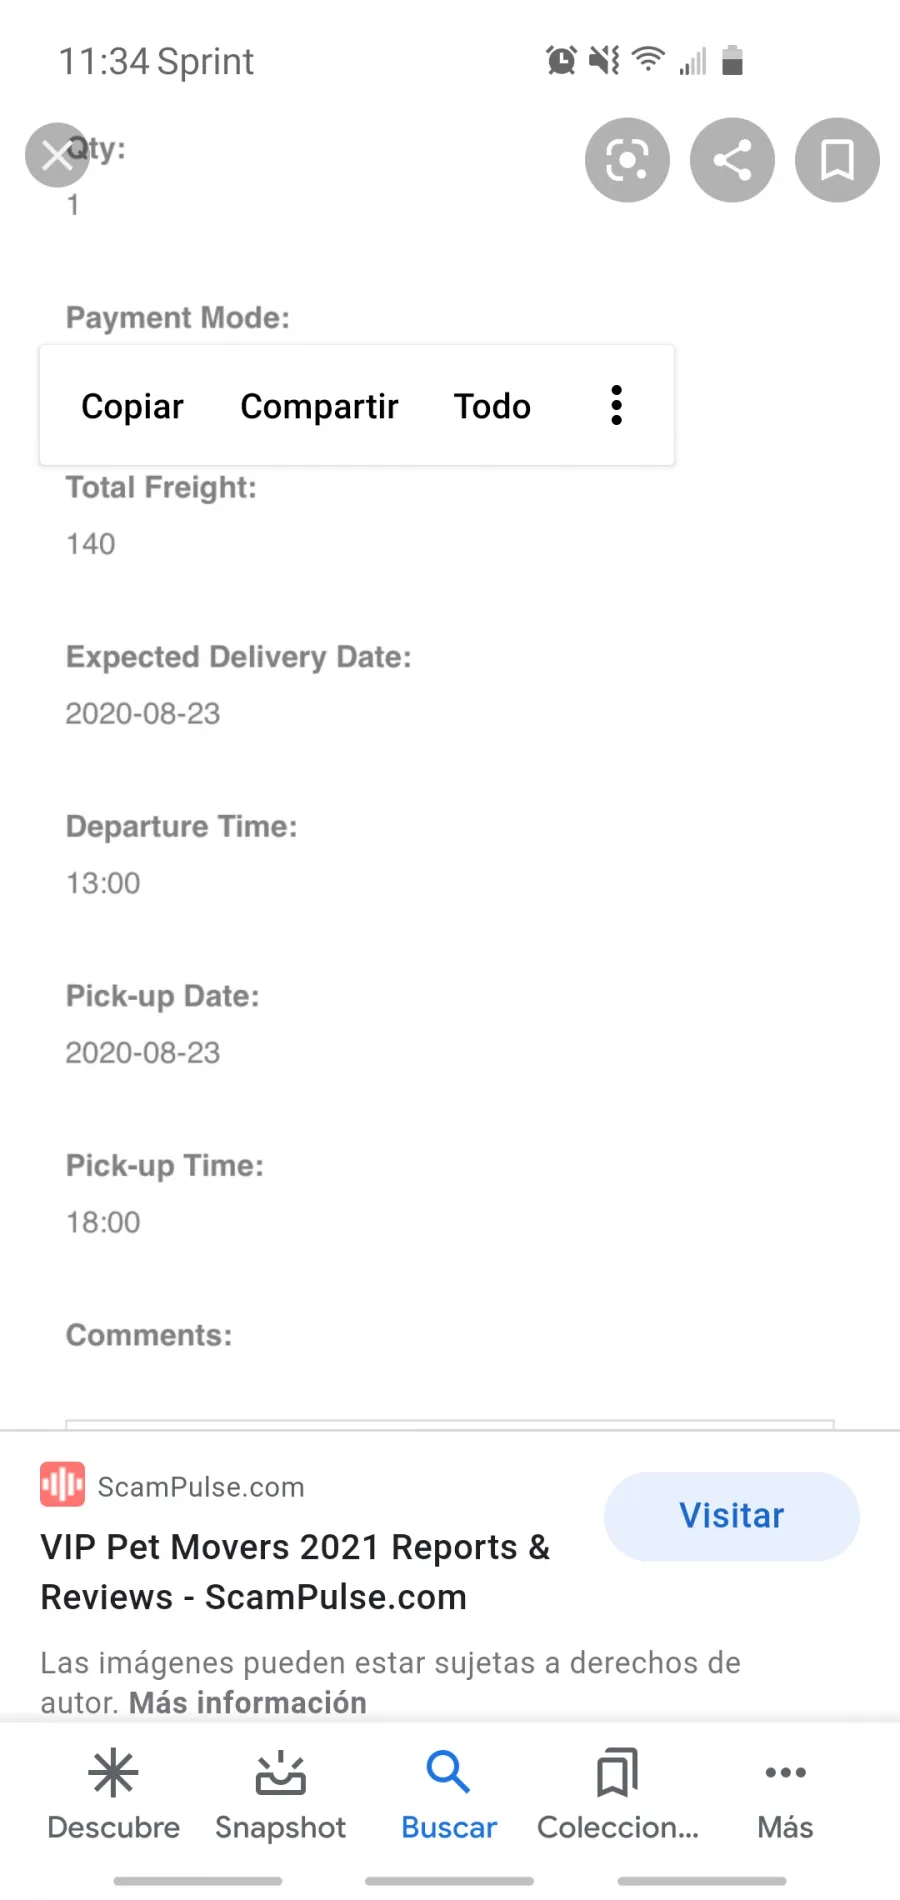
Task: Close the image viewer with X button
Action: (57, 155)
